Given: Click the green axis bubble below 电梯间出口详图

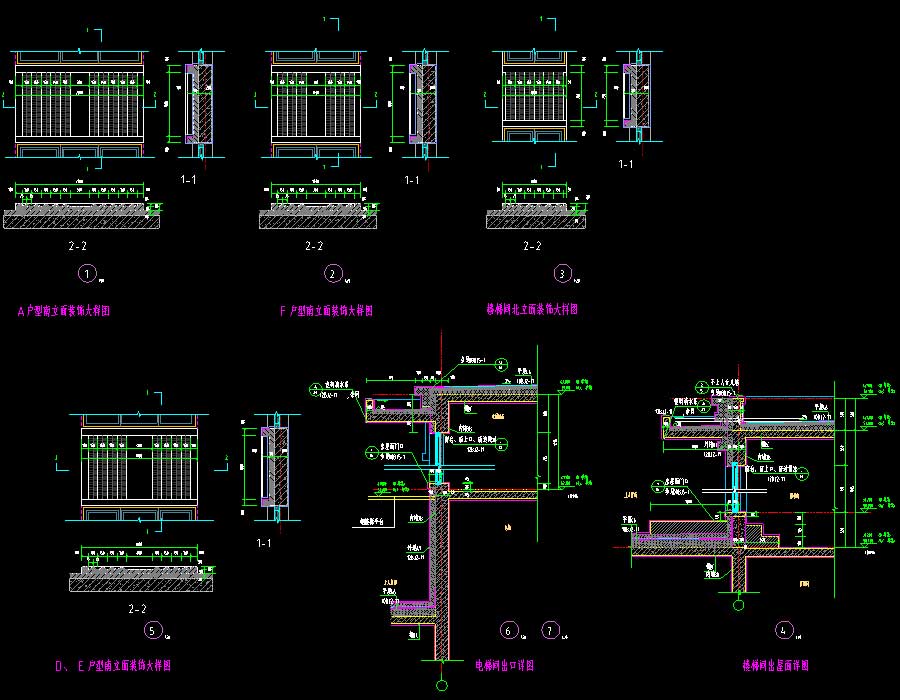Looking at the screenshot, I should point(442,685).
